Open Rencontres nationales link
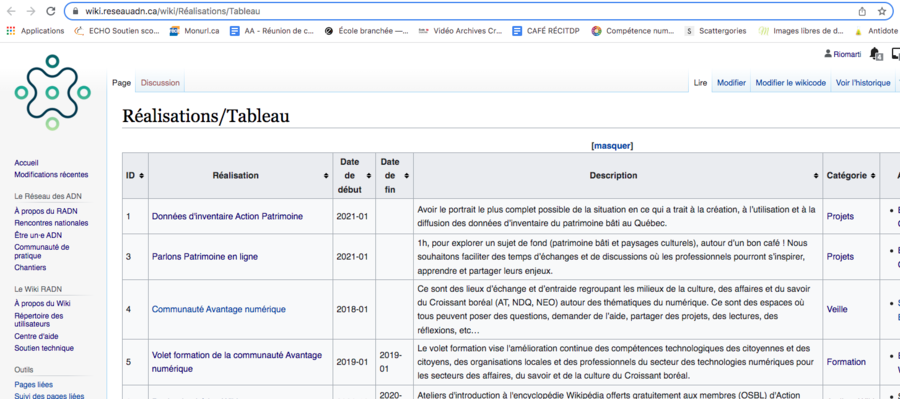900x399 pixels. coord(51,223)
